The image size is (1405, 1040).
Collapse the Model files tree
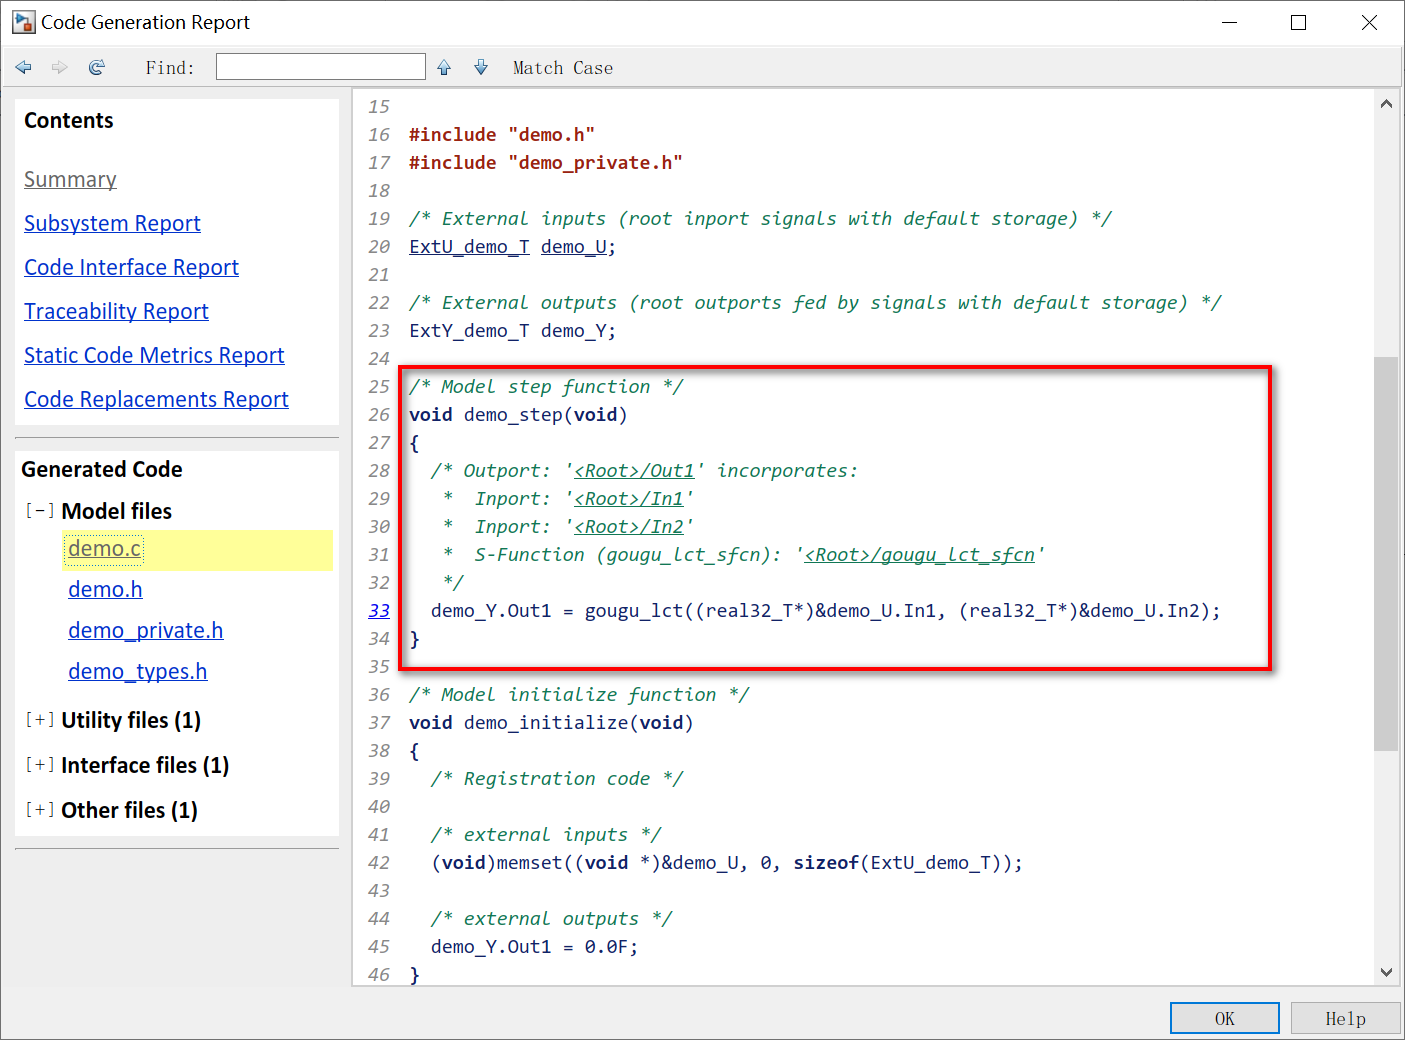39,510
